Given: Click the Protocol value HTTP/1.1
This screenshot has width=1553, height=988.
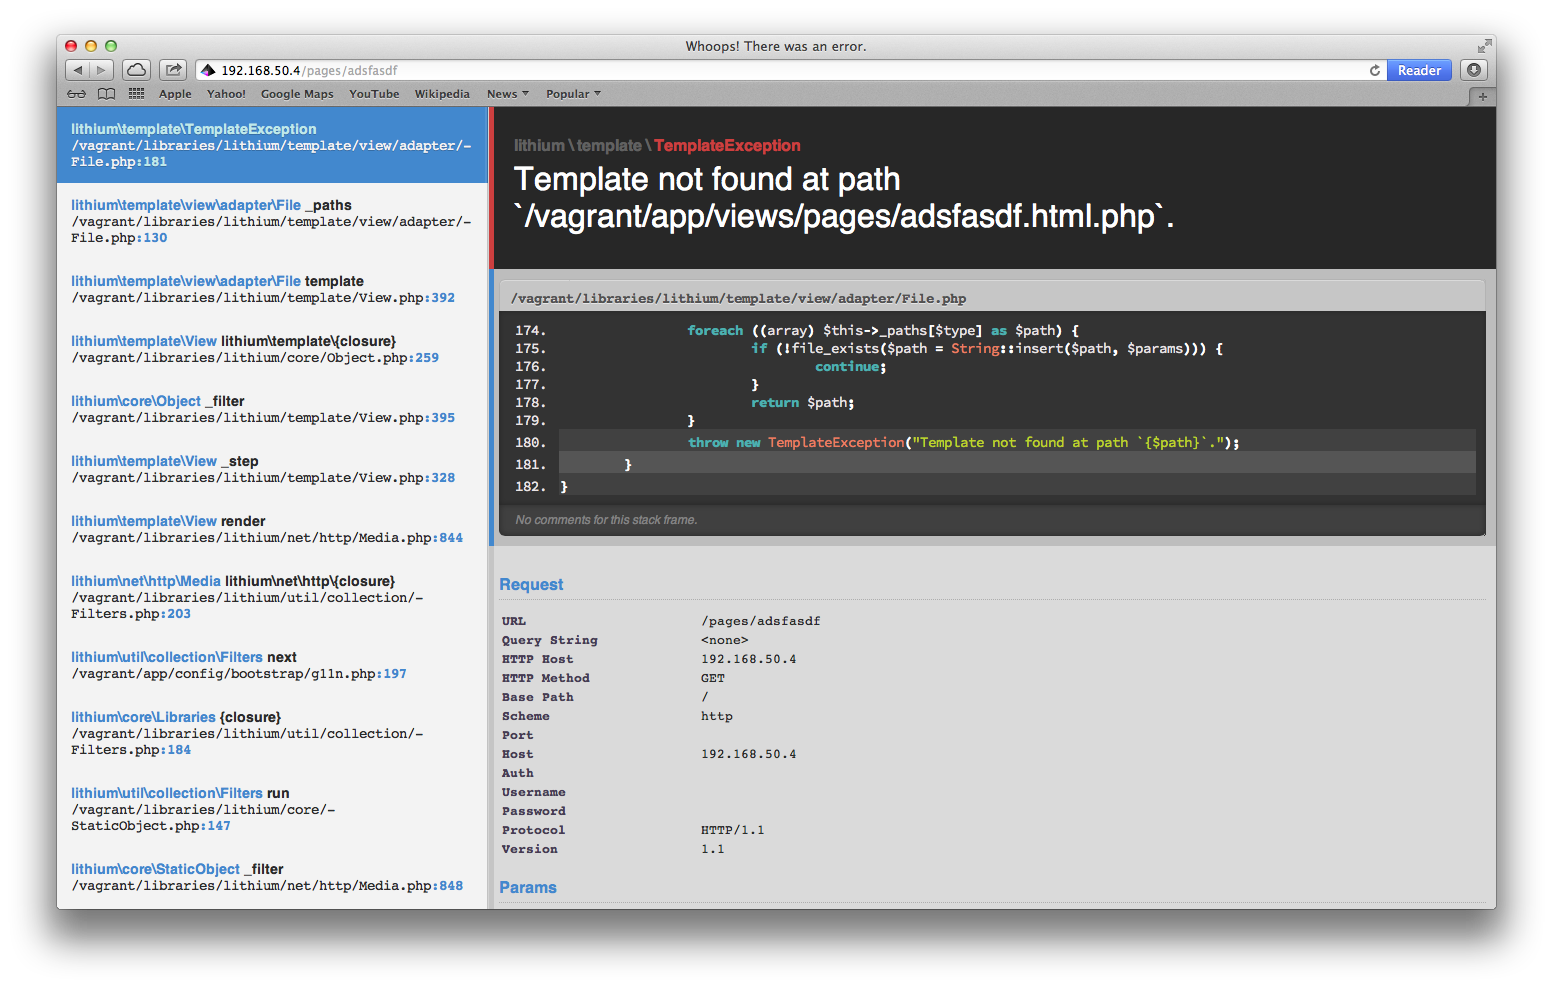Looking at the screenshot, I should click(733, 830).
